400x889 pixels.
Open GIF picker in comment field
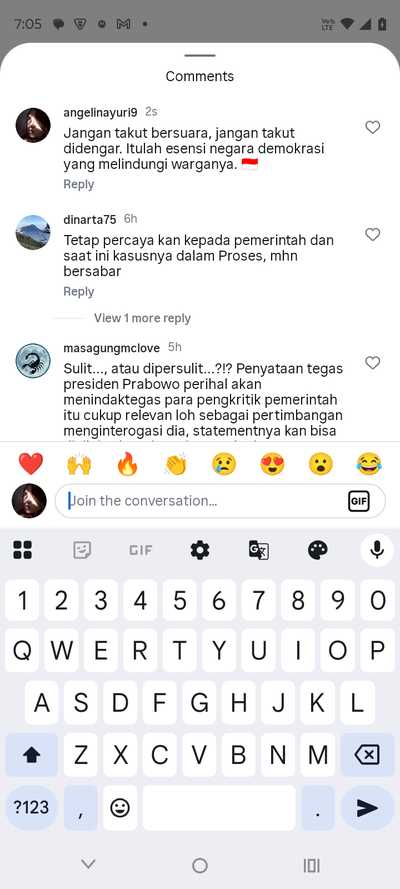click(359, 501)
